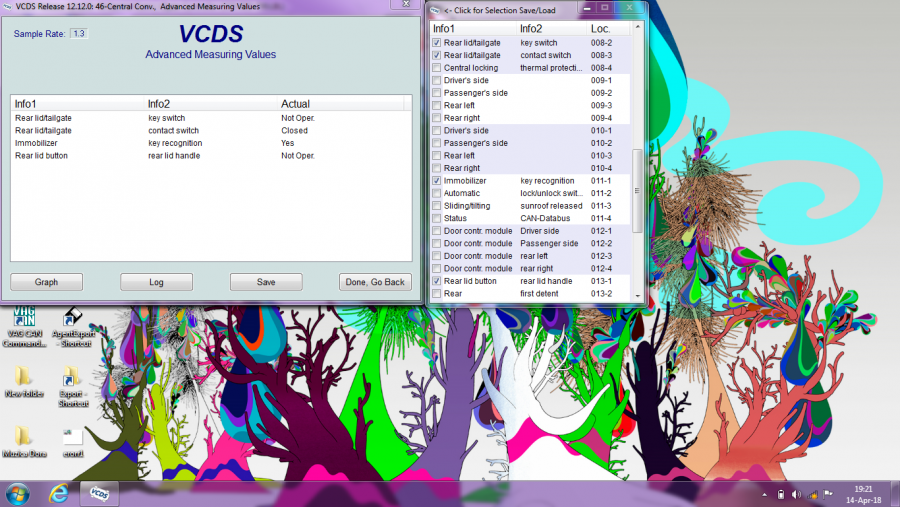Check Sliding/tilting sunroof released box
This screenshot has width=900, height=507.
436,206
